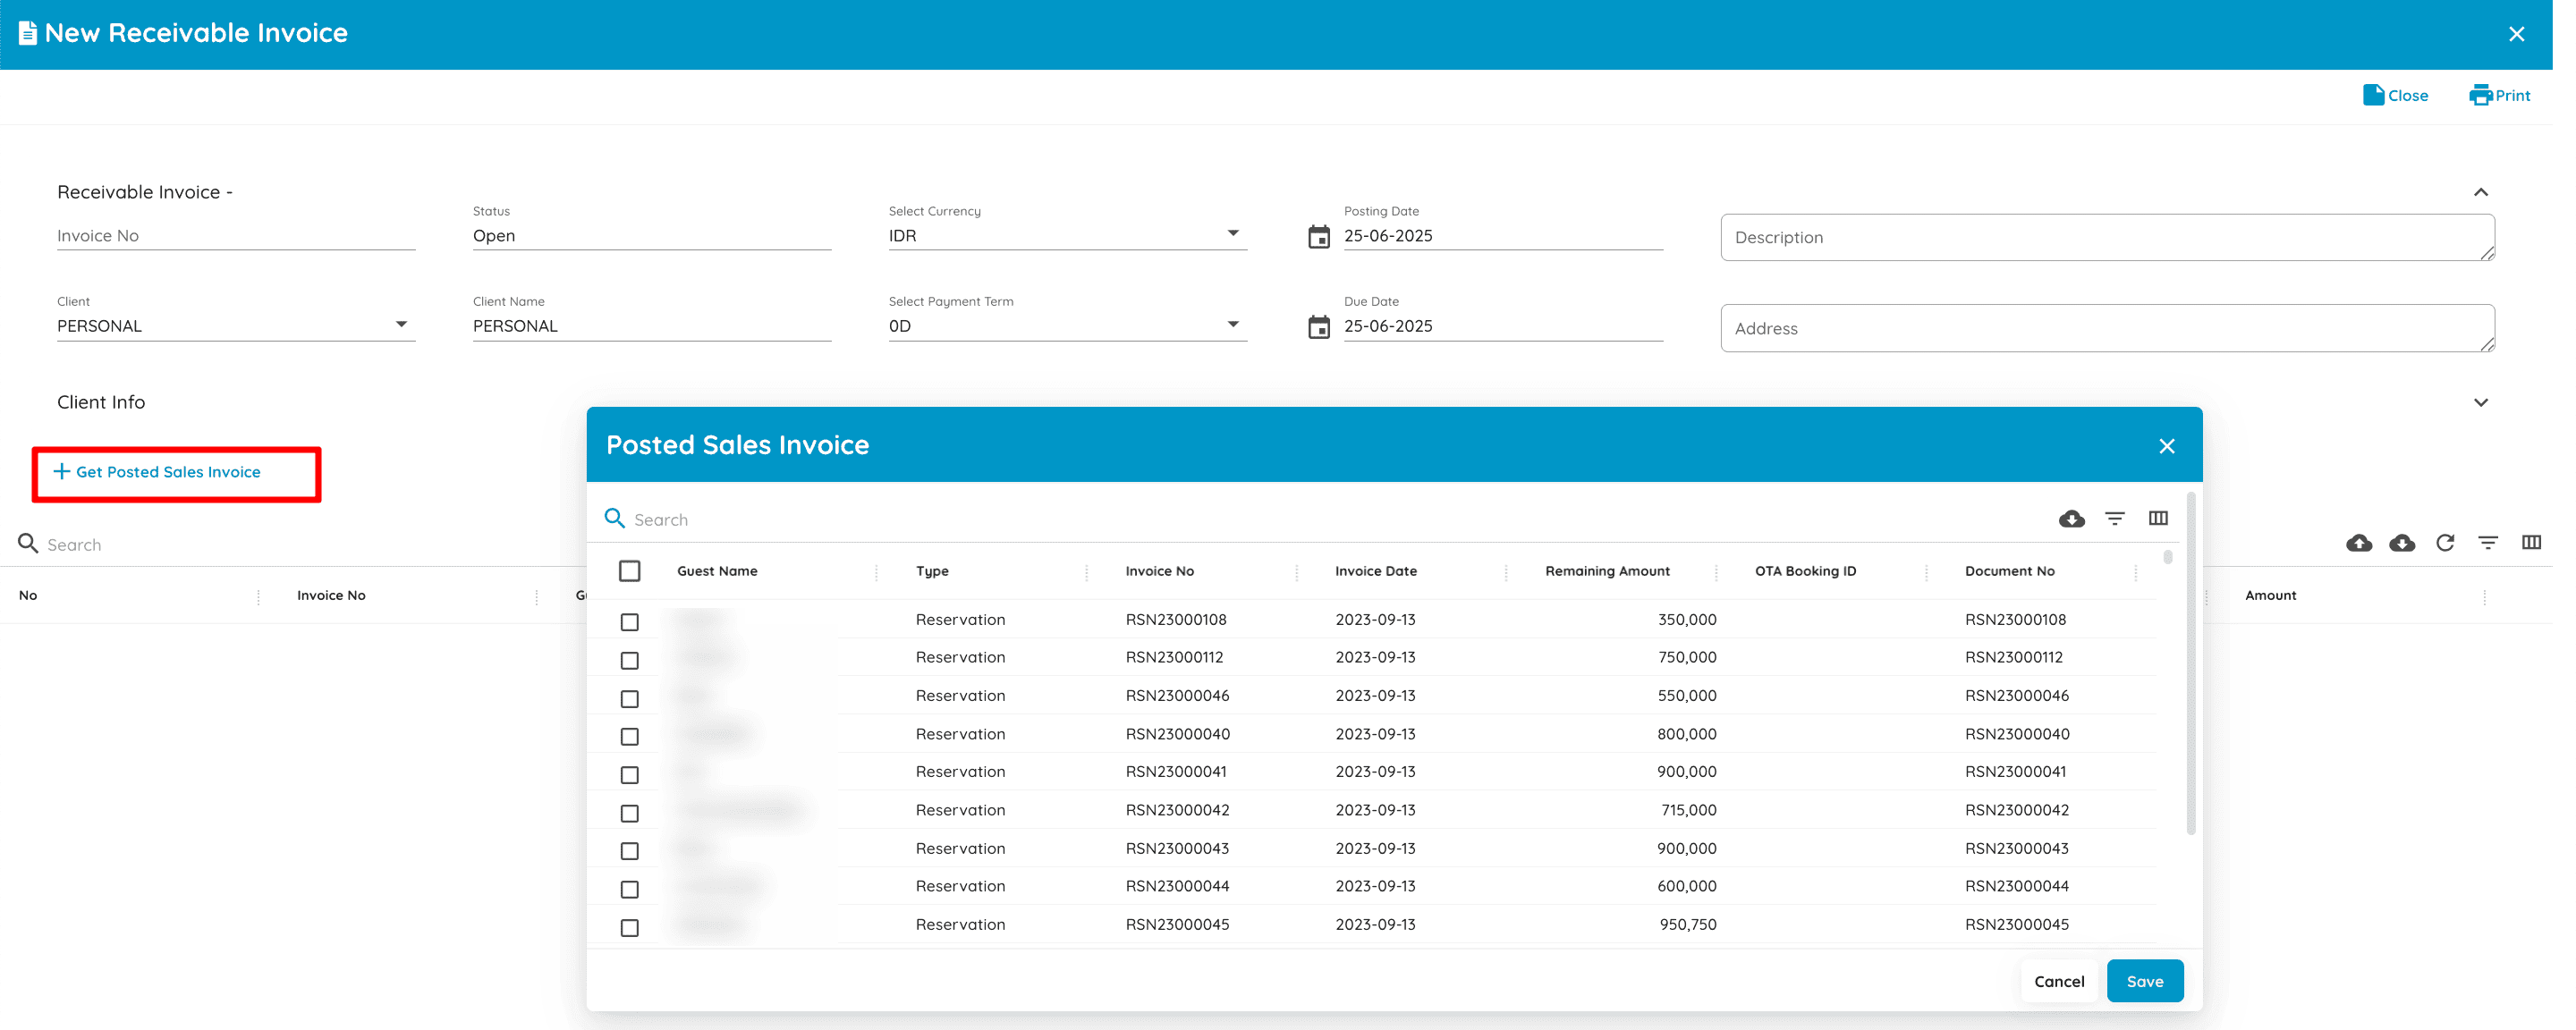Sort by Invoice Date column header
The height and width of the screenshot is (1030, 2576).
[x=1375, y=571]
